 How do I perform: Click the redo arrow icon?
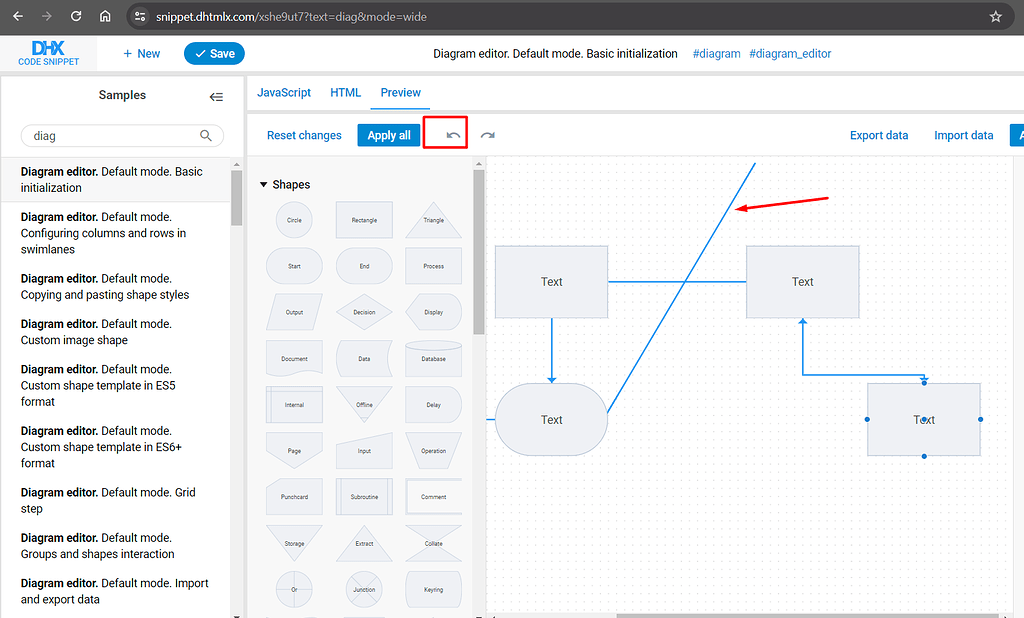(x=488, y=135)
